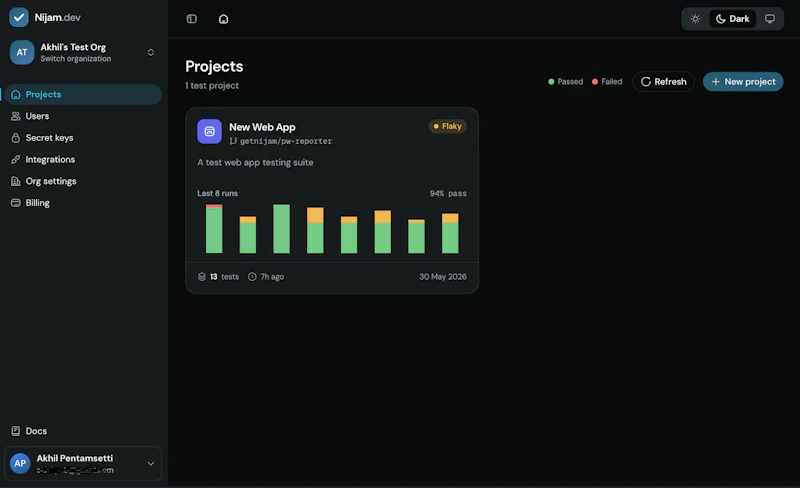Image resolution: width=800 pixels, height=488 pixels.
Task: Select the last run bar in chart
Action: (x=450, y=233)
